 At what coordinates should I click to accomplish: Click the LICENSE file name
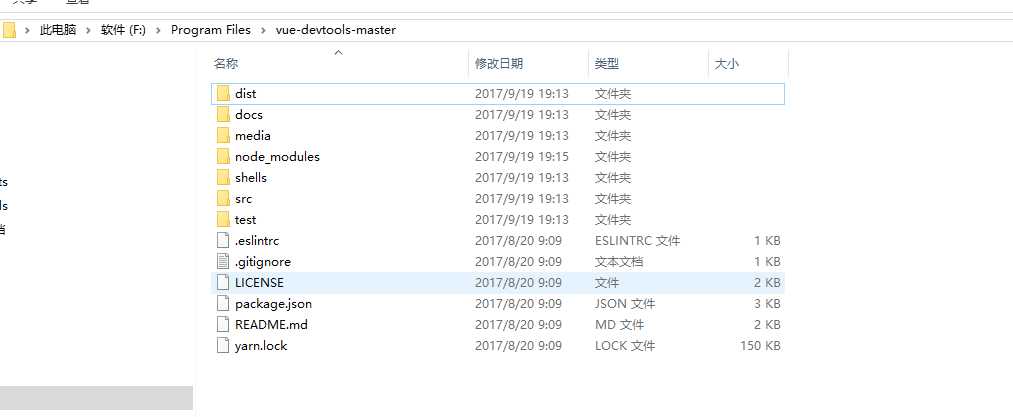(x=259, y=283)
